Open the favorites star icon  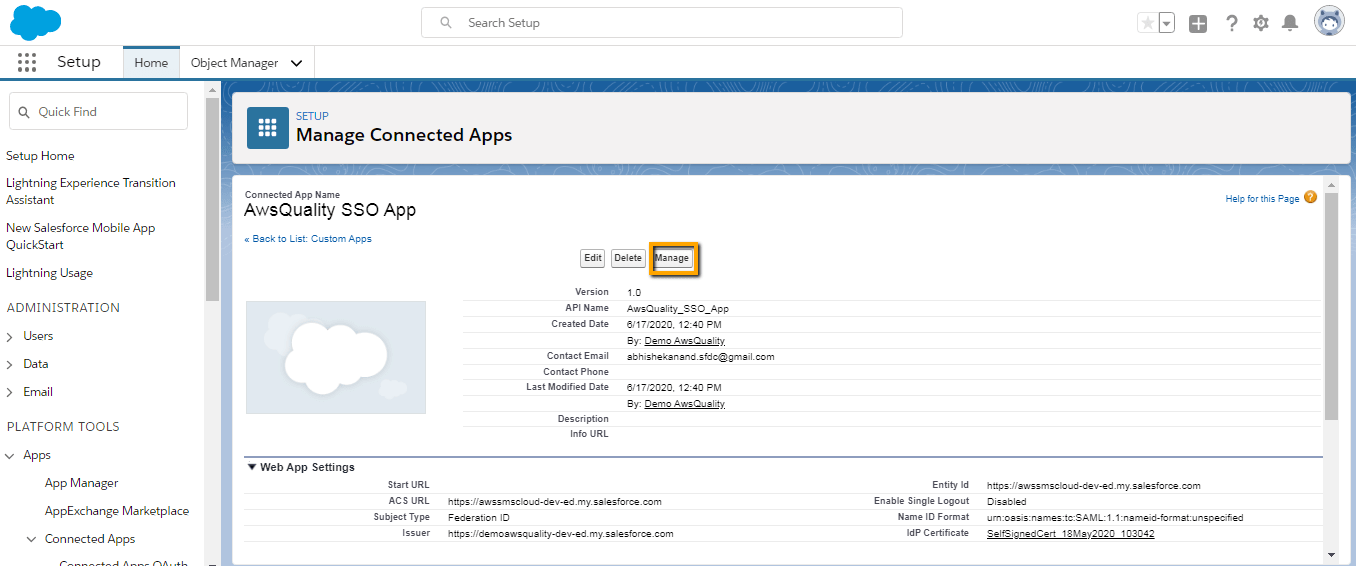click(x=1147, y=23)
